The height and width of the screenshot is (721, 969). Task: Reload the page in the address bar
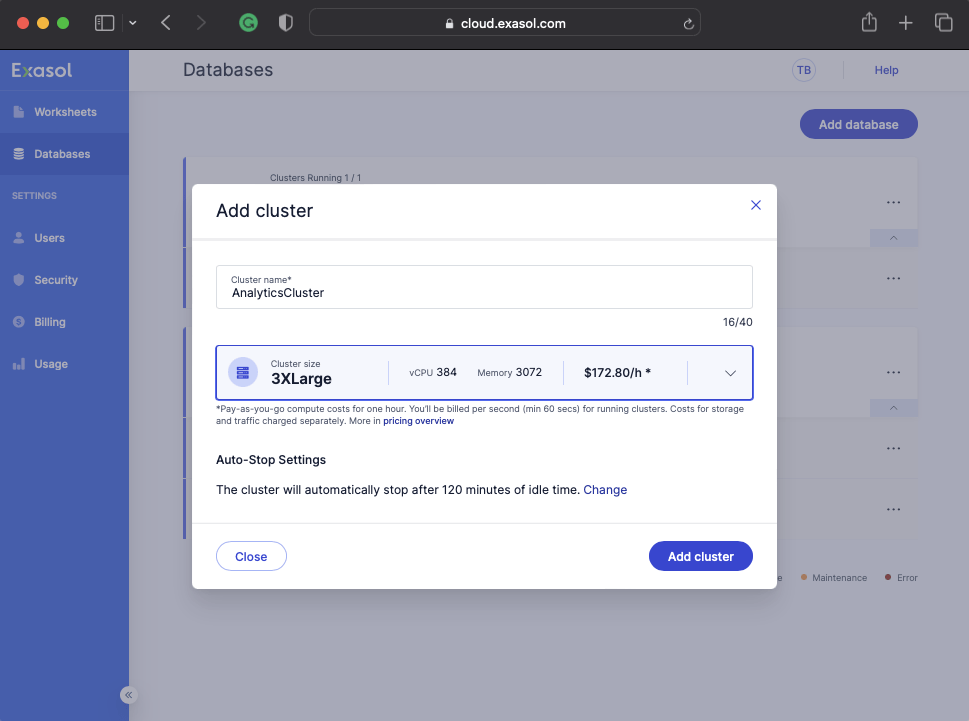click(688, 23)
